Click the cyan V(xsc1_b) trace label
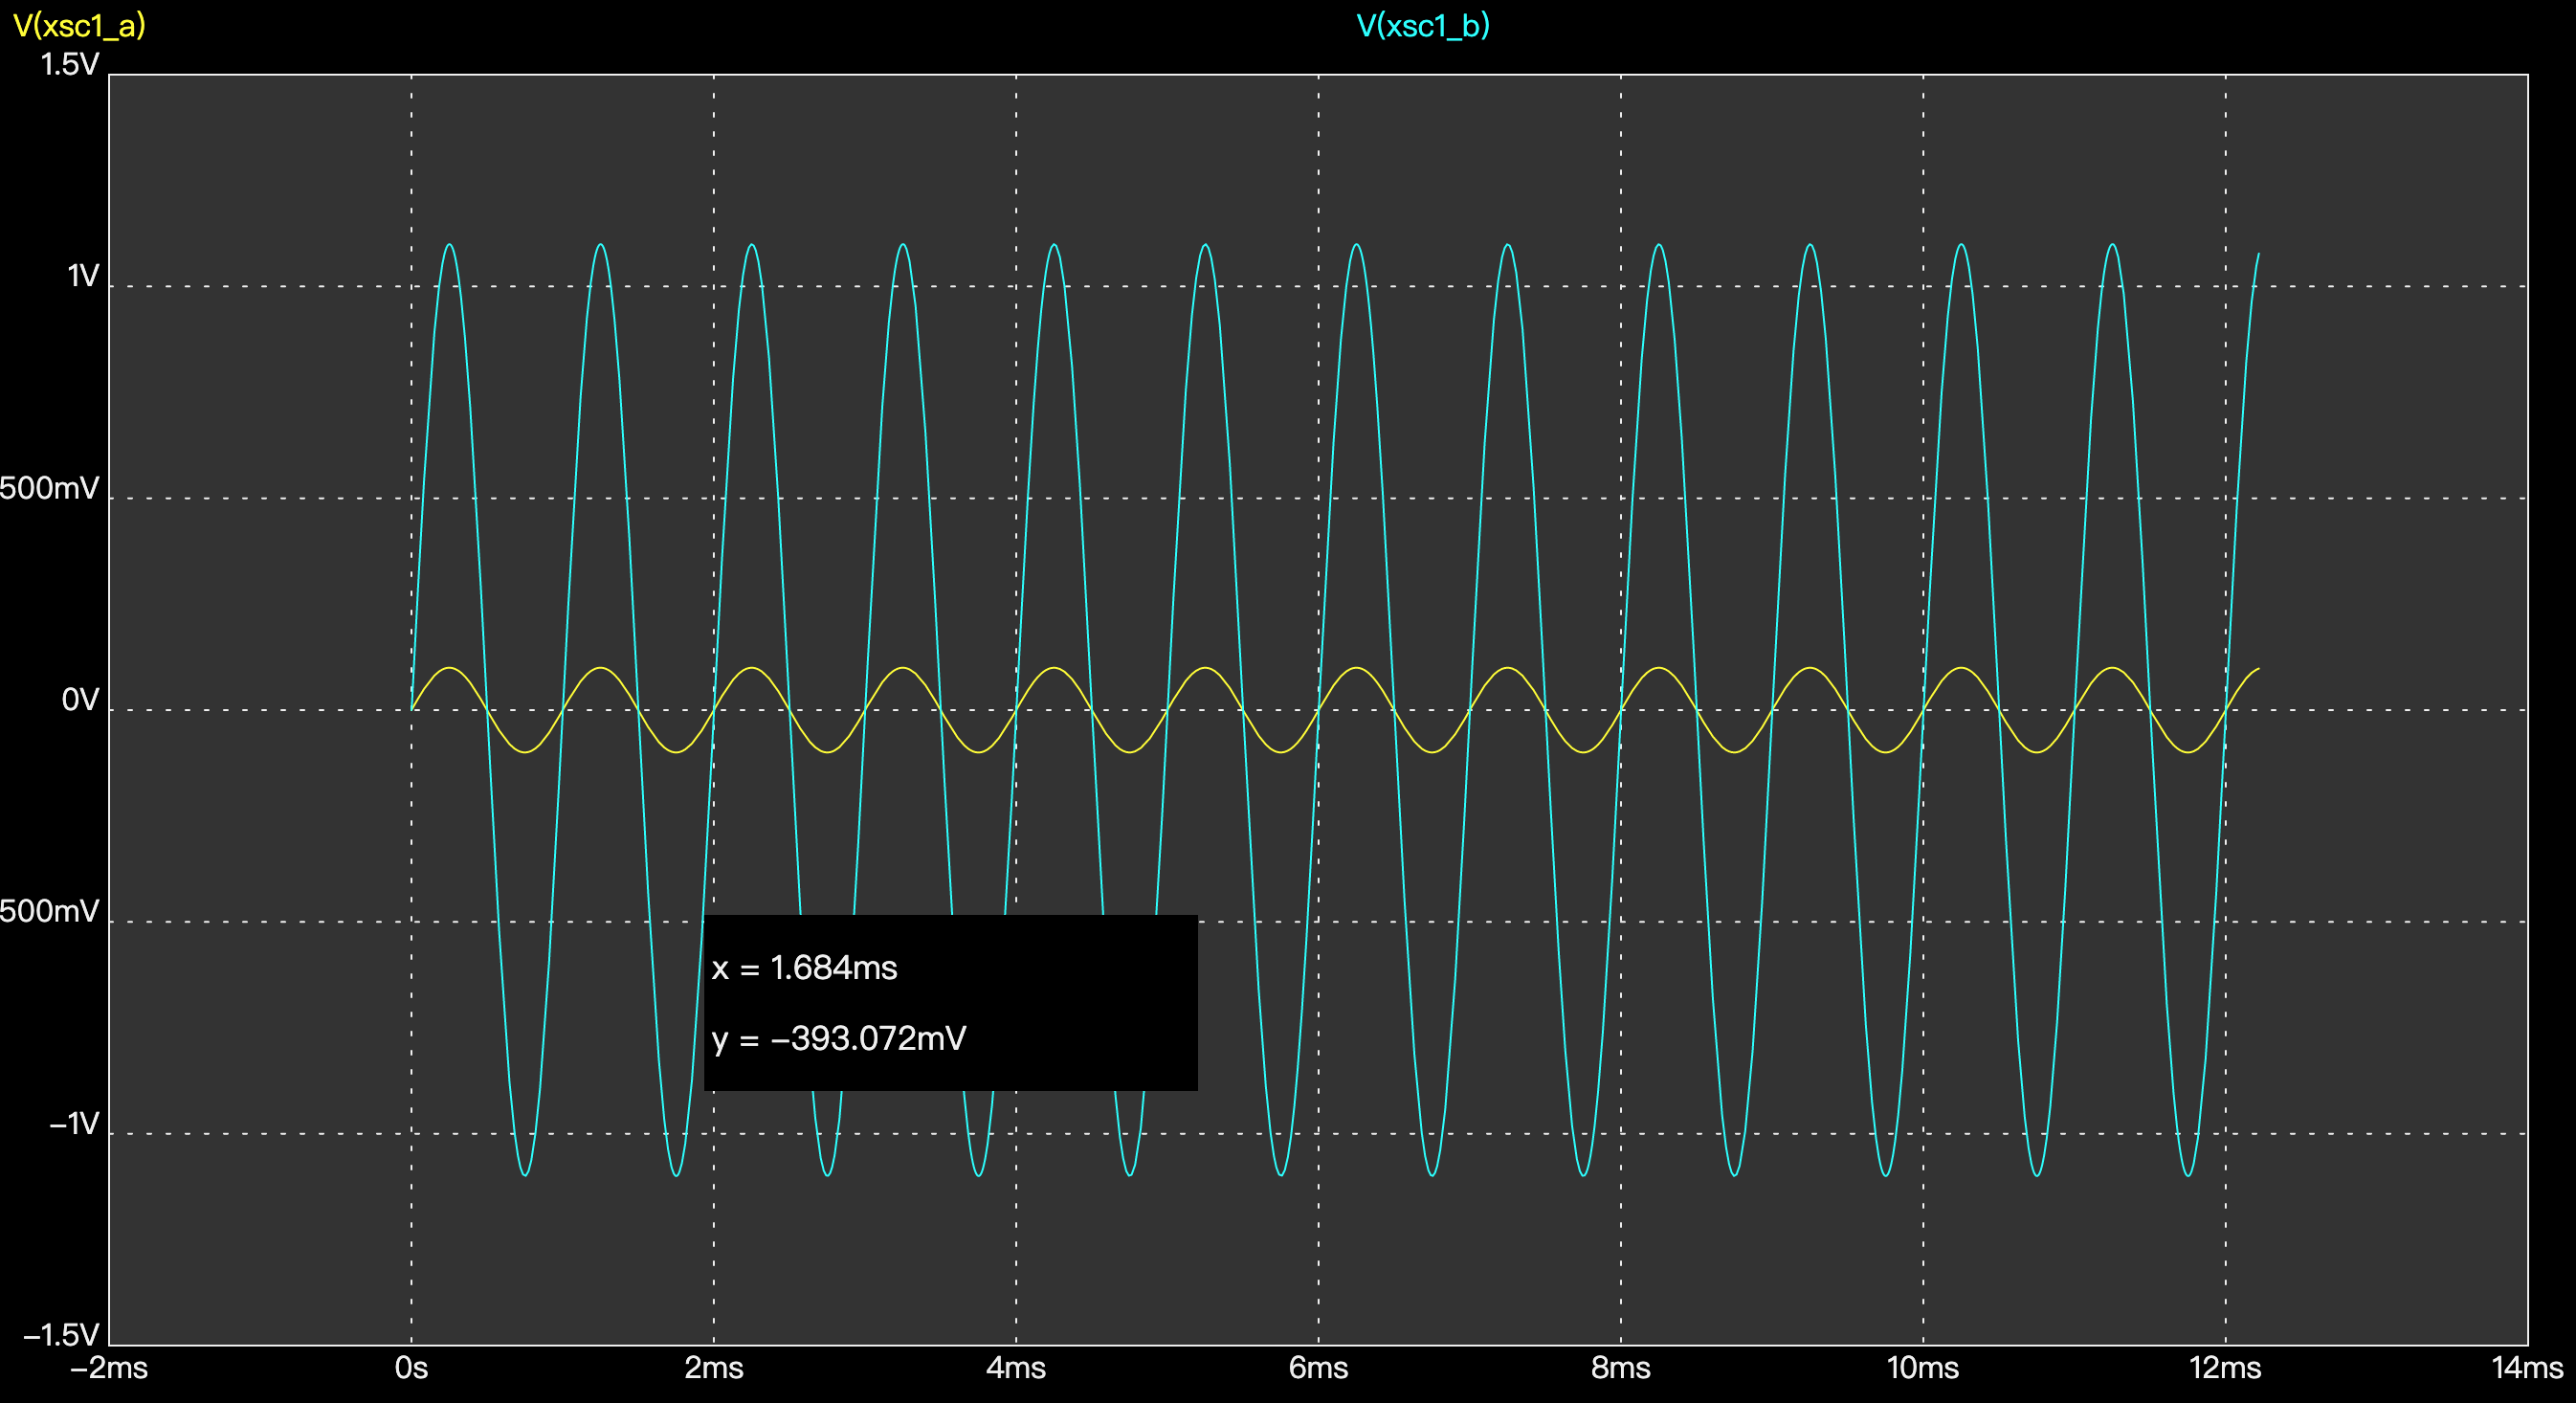The image size is (2576, 1403). point(1423,25)
